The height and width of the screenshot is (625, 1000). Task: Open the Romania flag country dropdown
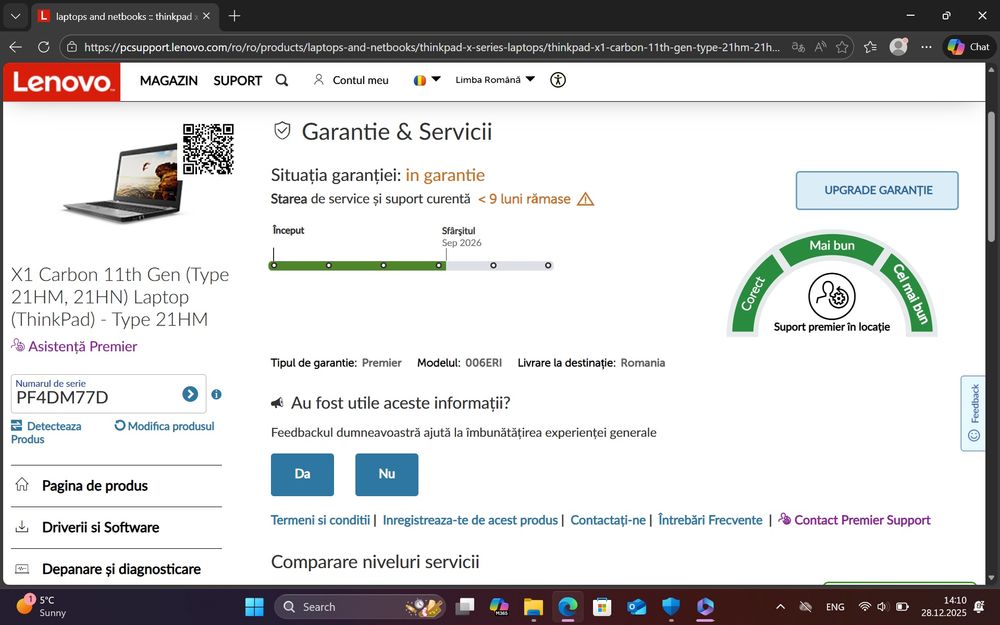(427, 80)
